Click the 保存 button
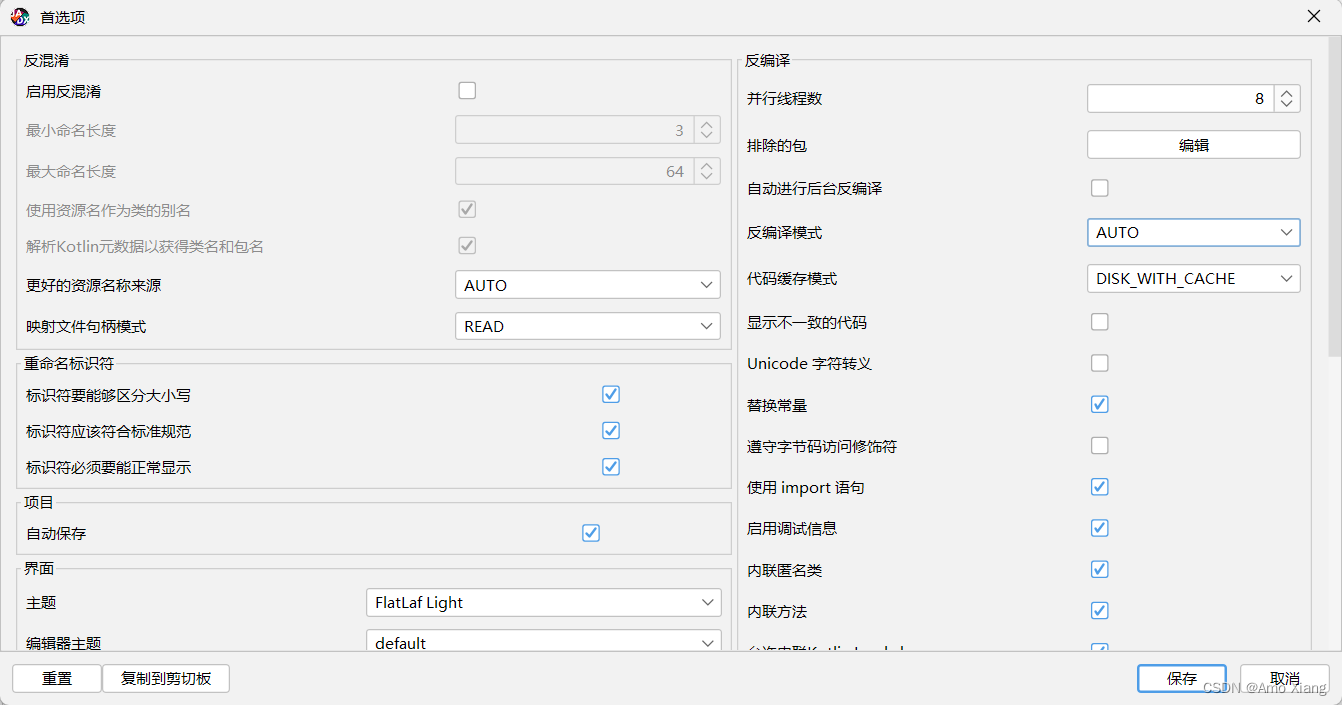1342x705 pixels. pos(1182,679)
